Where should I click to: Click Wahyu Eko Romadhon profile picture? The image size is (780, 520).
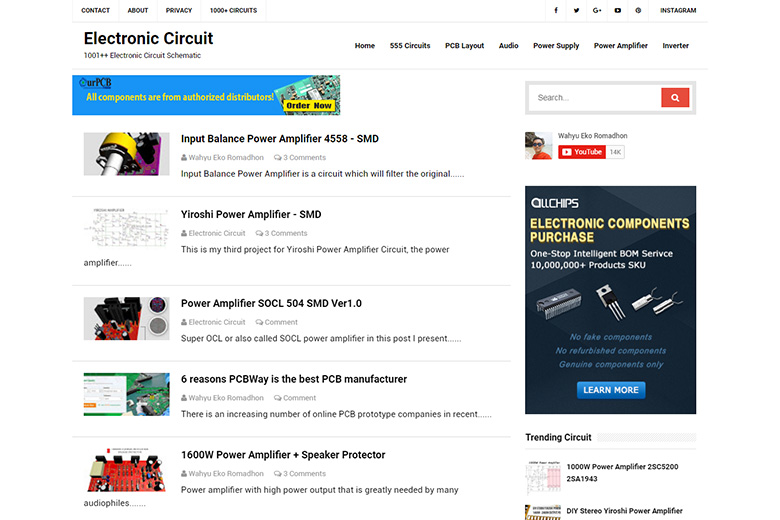tap(539, 146)
